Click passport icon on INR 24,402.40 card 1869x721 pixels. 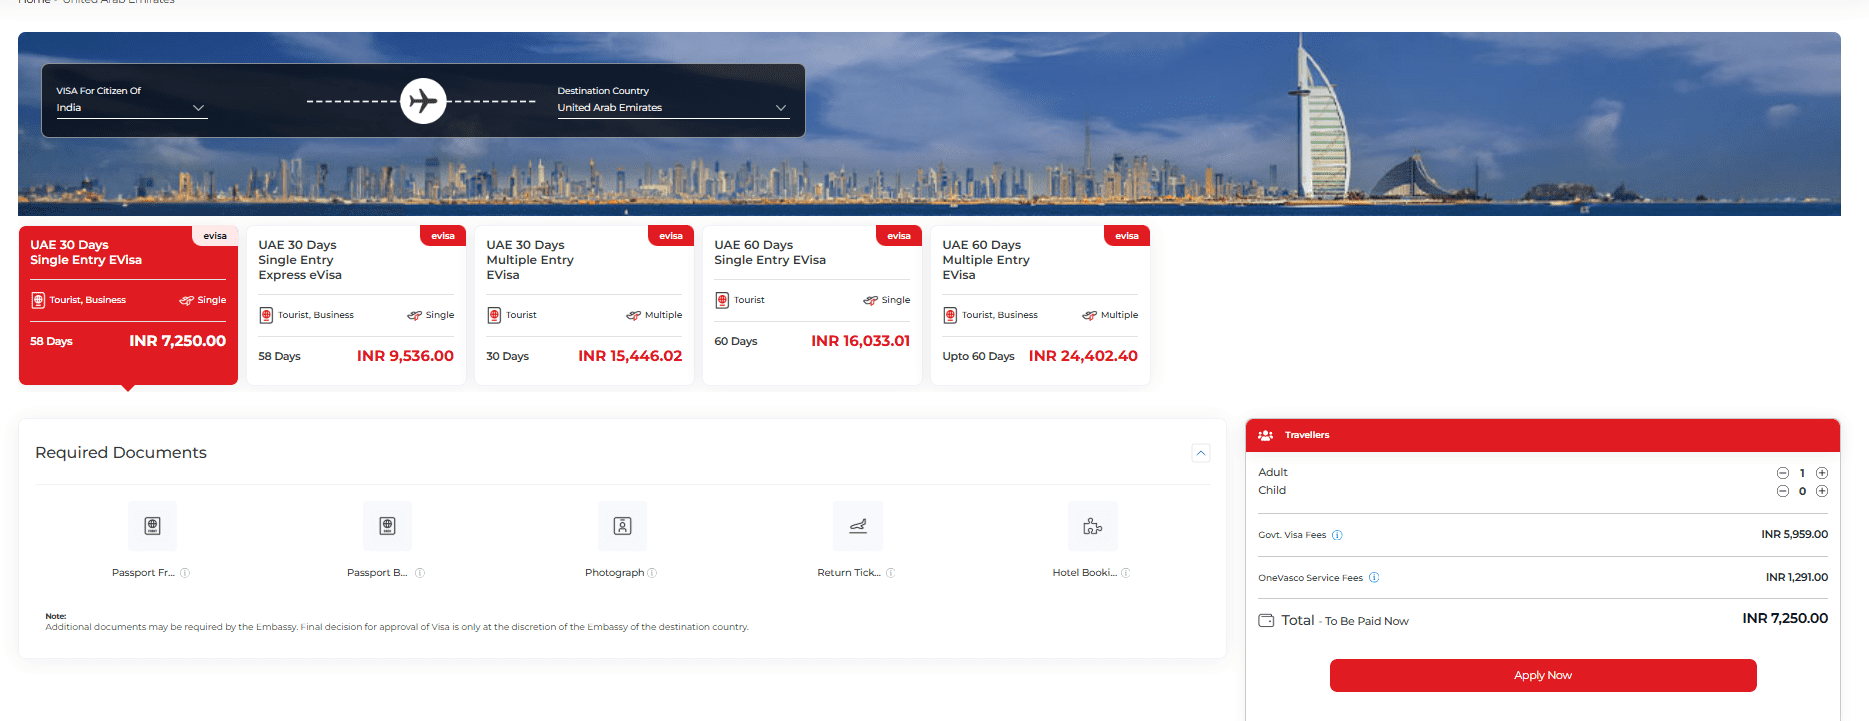click(x=950, y=315)
